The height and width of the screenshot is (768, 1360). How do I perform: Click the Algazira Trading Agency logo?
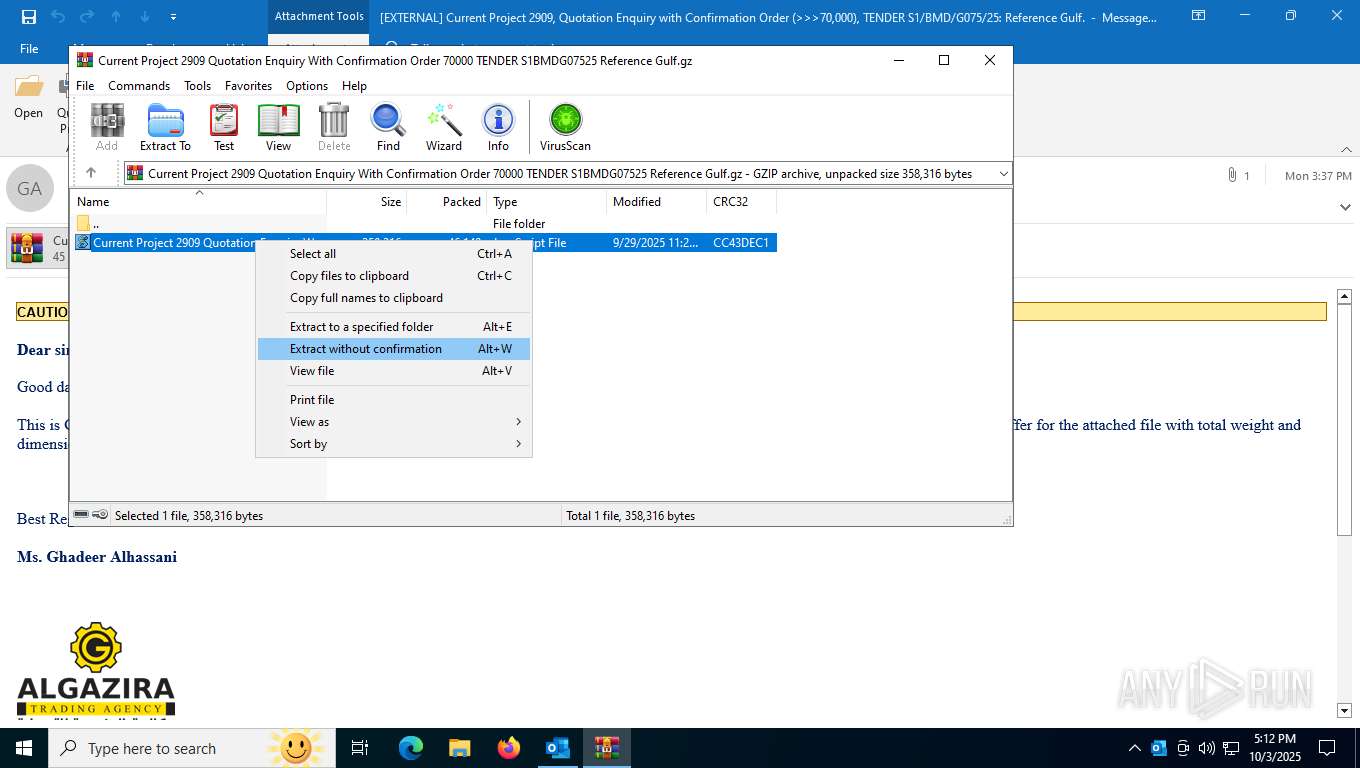point(96,669)
